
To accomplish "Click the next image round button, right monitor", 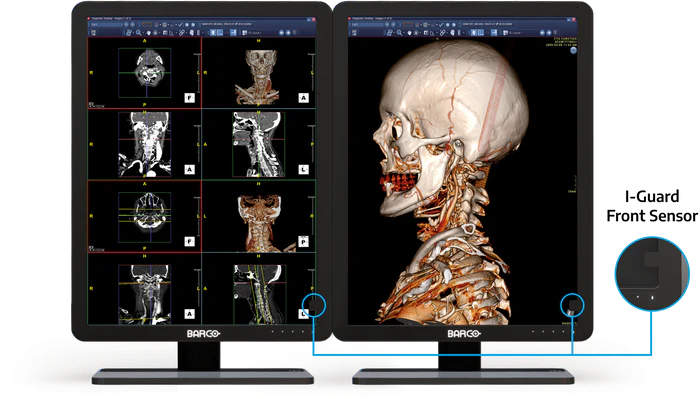I will pyautogui.click(x=549, y=33).
